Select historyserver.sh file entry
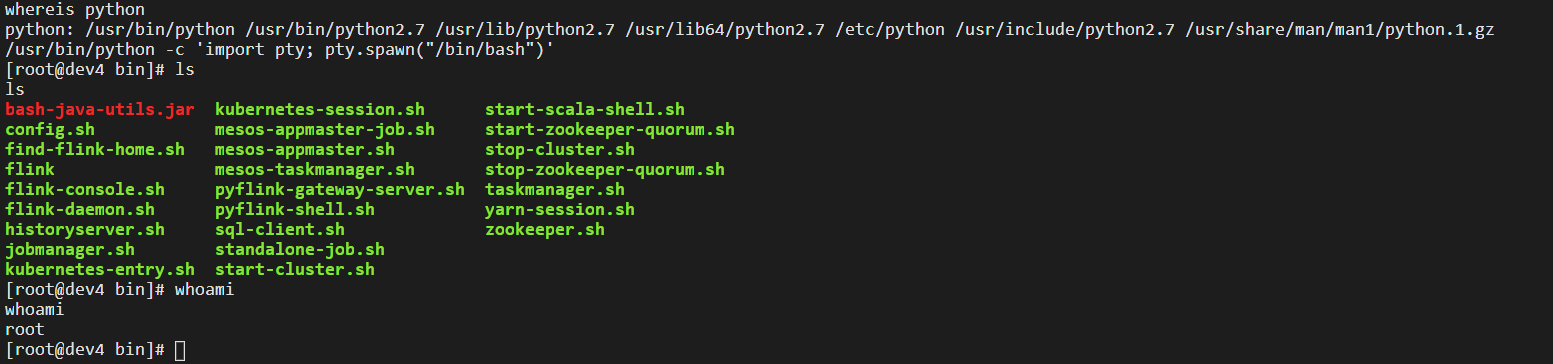The image size is (1553, 364). (85, 230)
